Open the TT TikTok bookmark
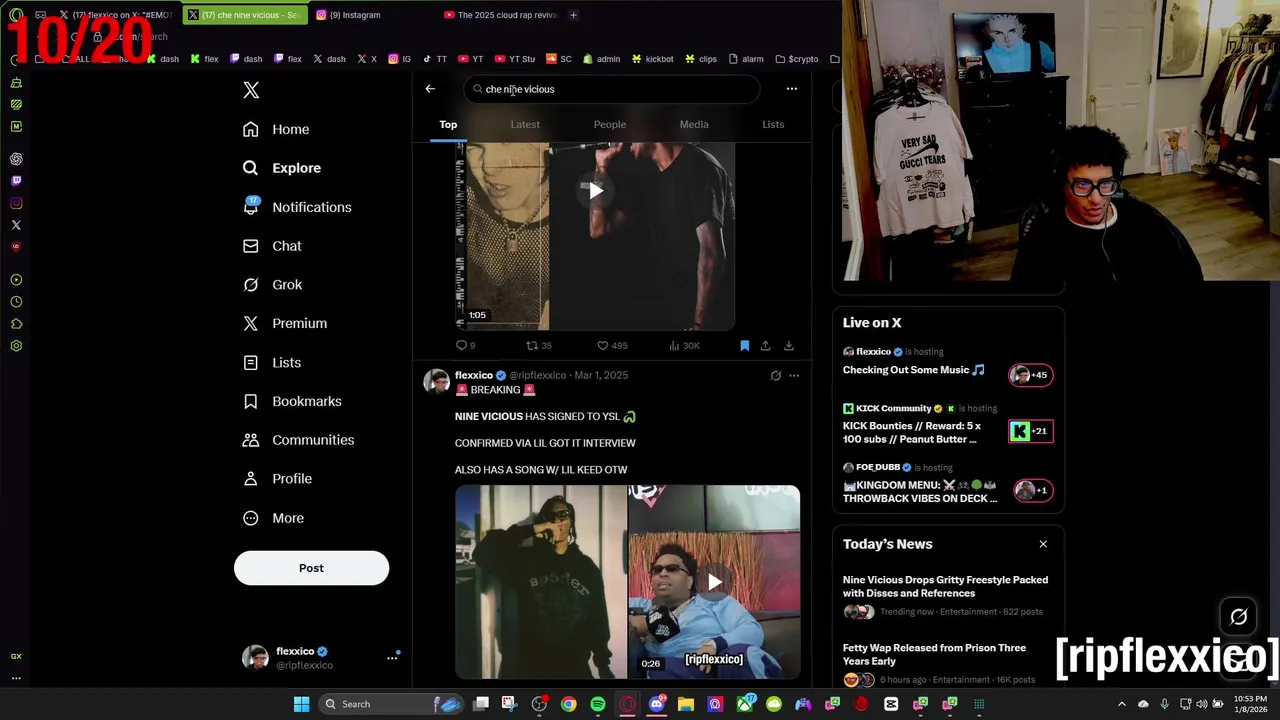The width and height of the screenshot is (1280, 720). [435, 59]
